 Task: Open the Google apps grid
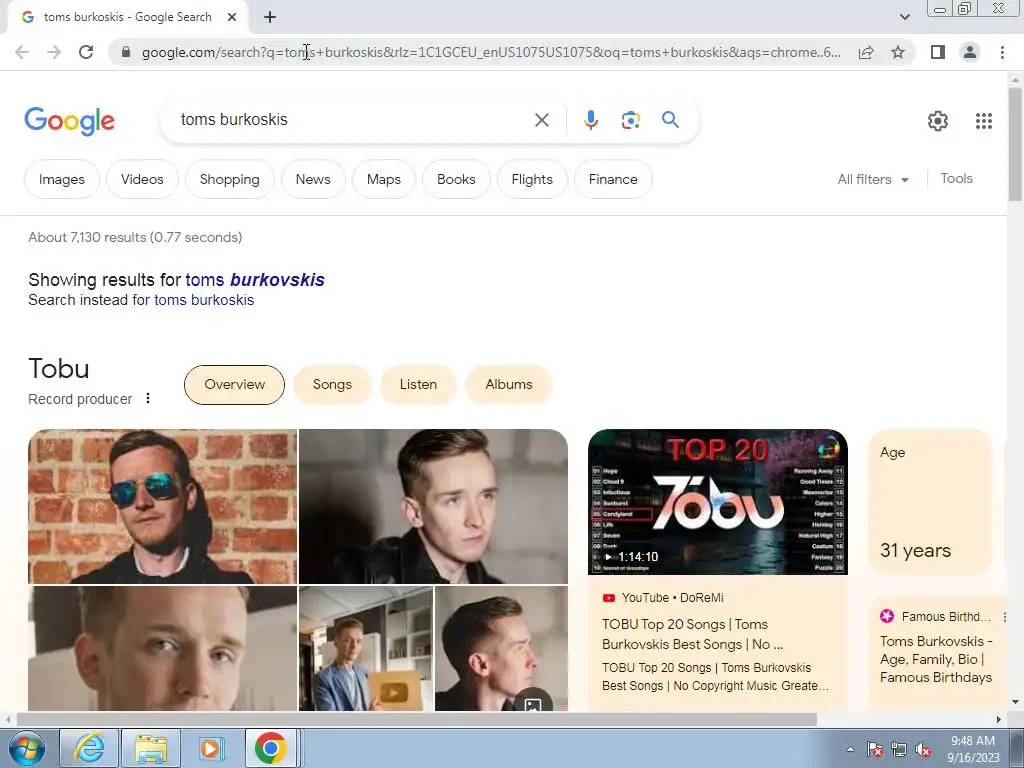coord(984,121)
